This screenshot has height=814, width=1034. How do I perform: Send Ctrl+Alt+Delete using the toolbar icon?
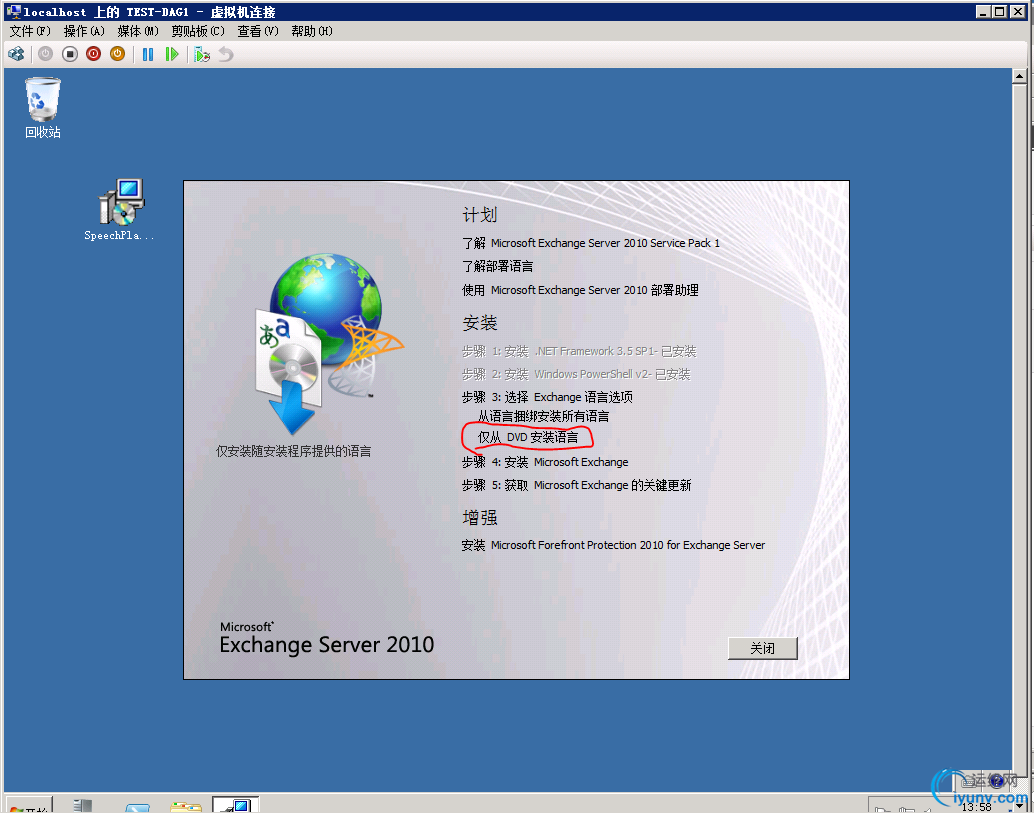(16, 54)
